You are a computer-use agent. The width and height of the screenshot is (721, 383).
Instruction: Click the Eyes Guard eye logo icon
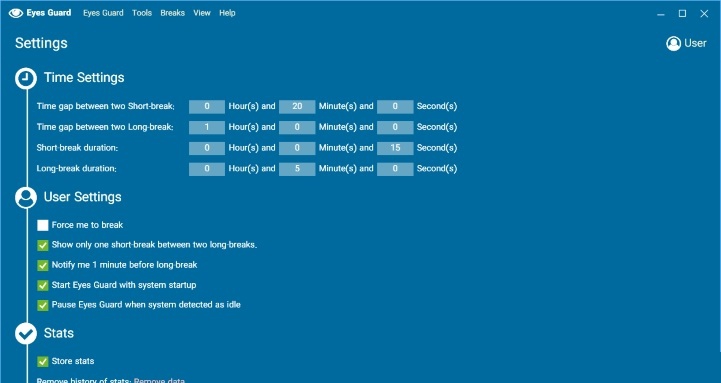click(16, 13)
